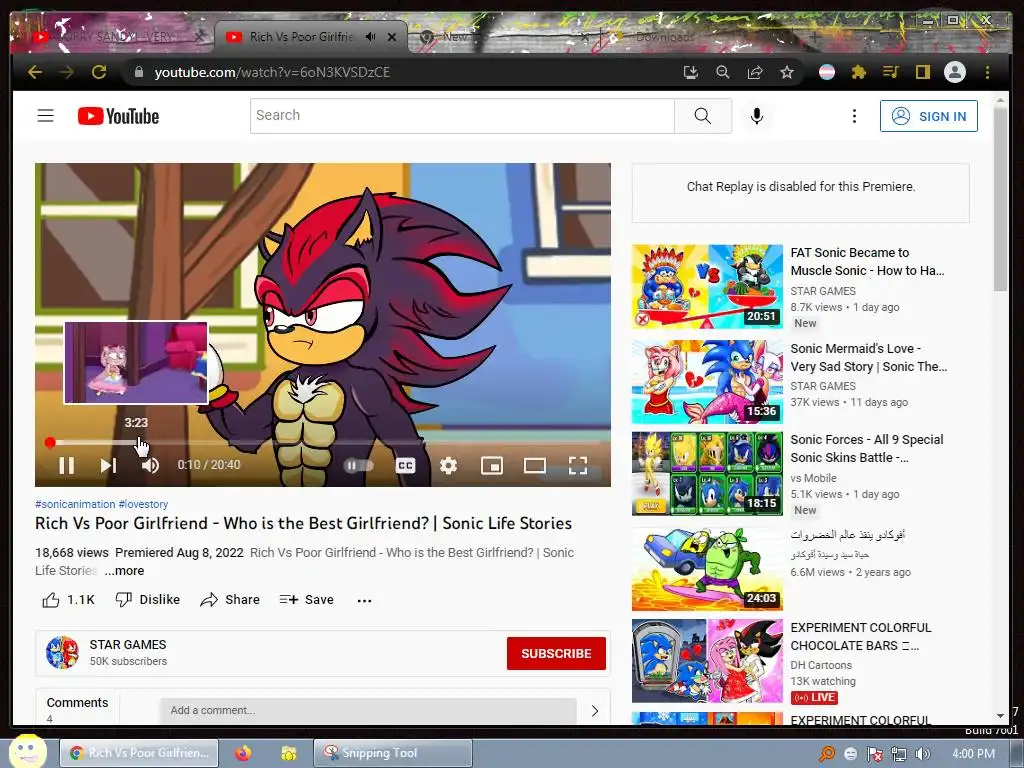Open Chrome profile avatar

955,72
